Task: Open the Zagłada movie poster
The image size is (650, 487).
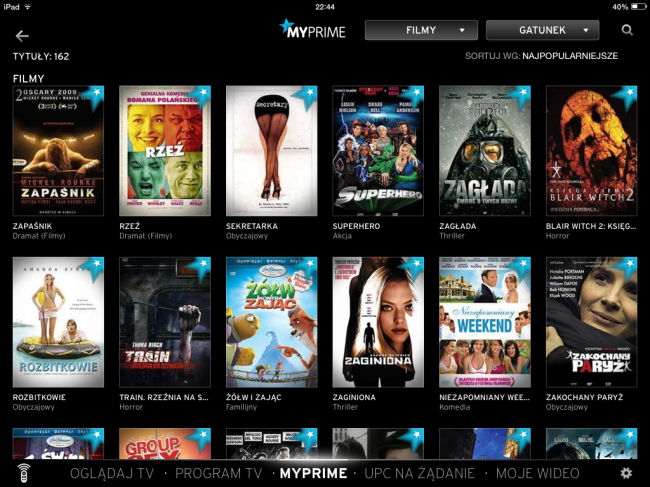Action: pos(485,151)
